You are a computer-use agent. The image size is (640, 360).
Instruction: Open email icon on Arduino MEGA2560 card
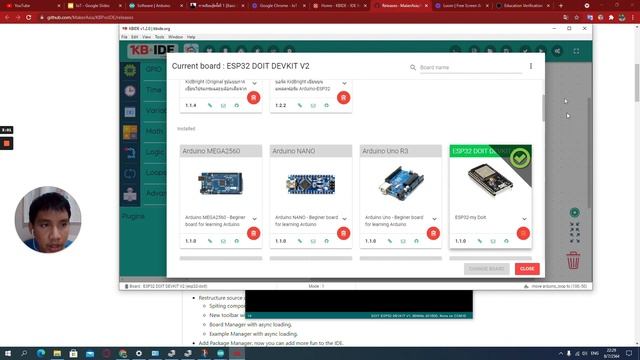coord(223,241)
